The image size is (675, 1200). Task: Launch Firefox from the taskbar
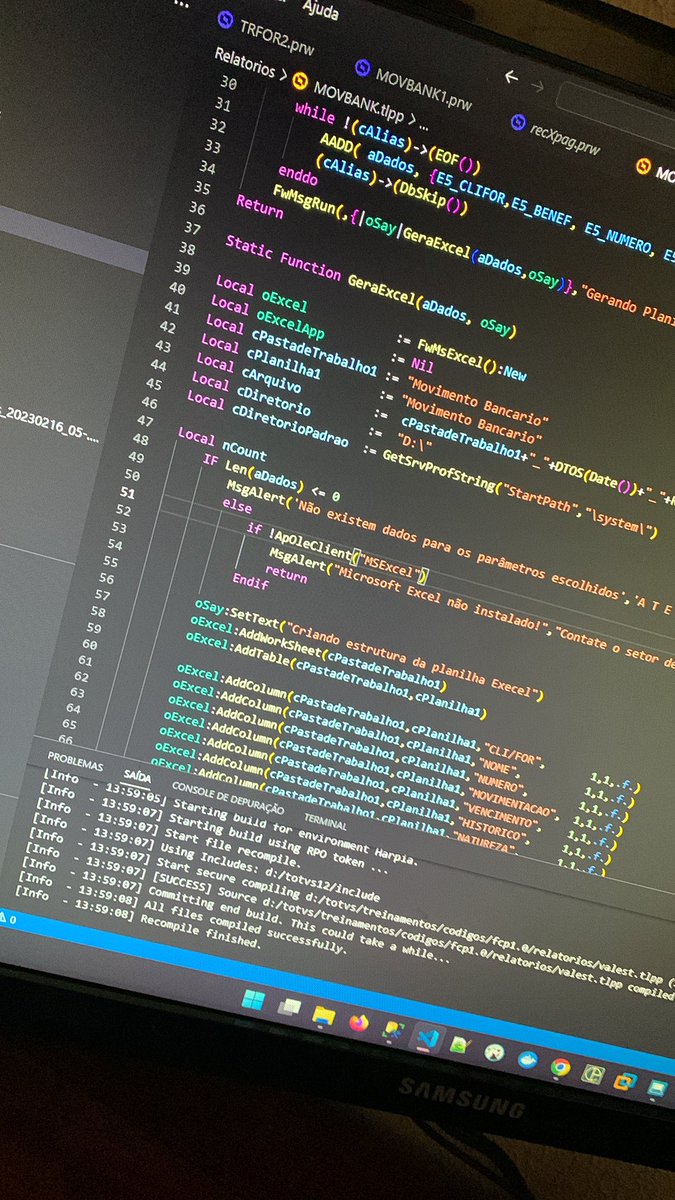(x=359, y=1023)
